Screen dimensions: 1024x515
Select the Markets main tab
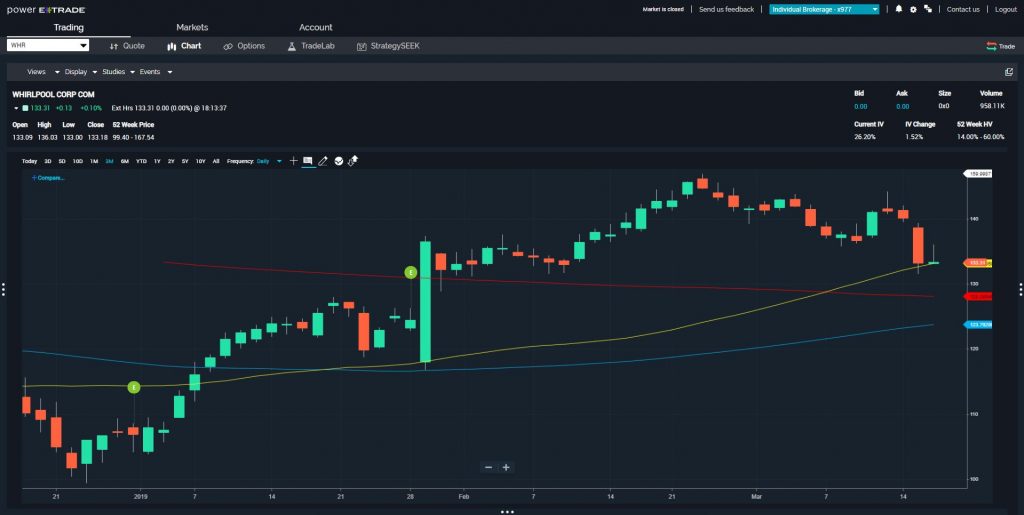192,27
